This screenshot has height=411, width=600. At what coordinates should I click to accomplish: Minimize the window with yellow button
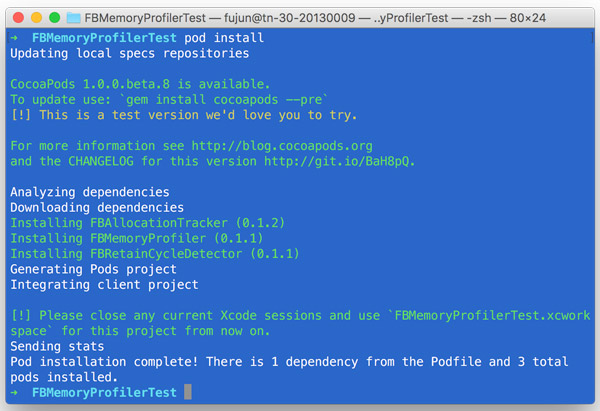(x=36, y=18)
